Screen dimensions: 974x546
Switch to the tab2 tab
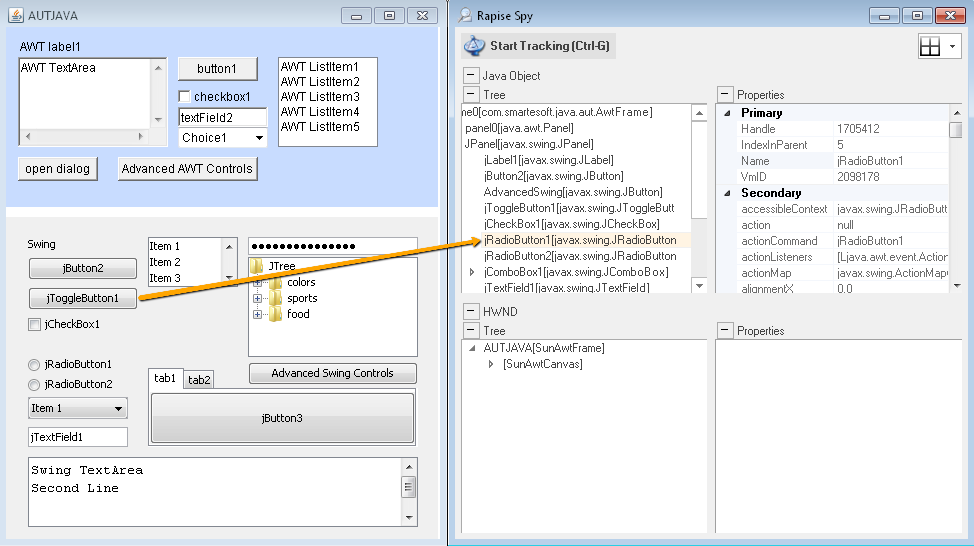coord(199,380)
